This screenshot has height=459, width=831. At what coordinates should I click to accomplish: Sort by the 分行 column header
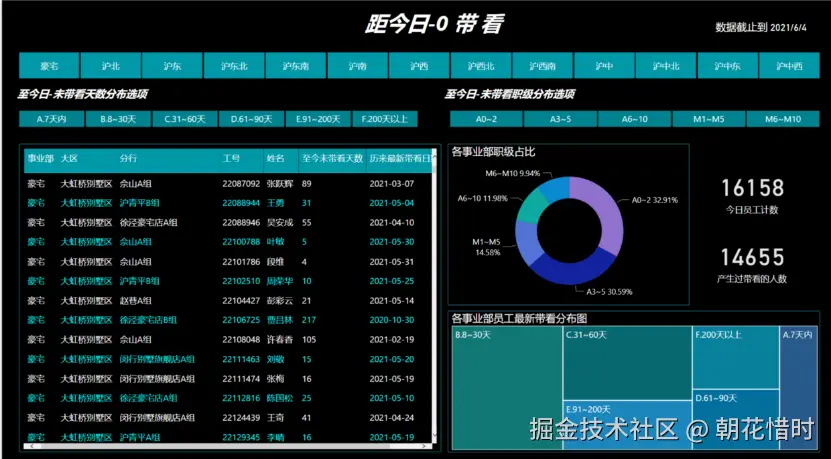pos(128,158)
